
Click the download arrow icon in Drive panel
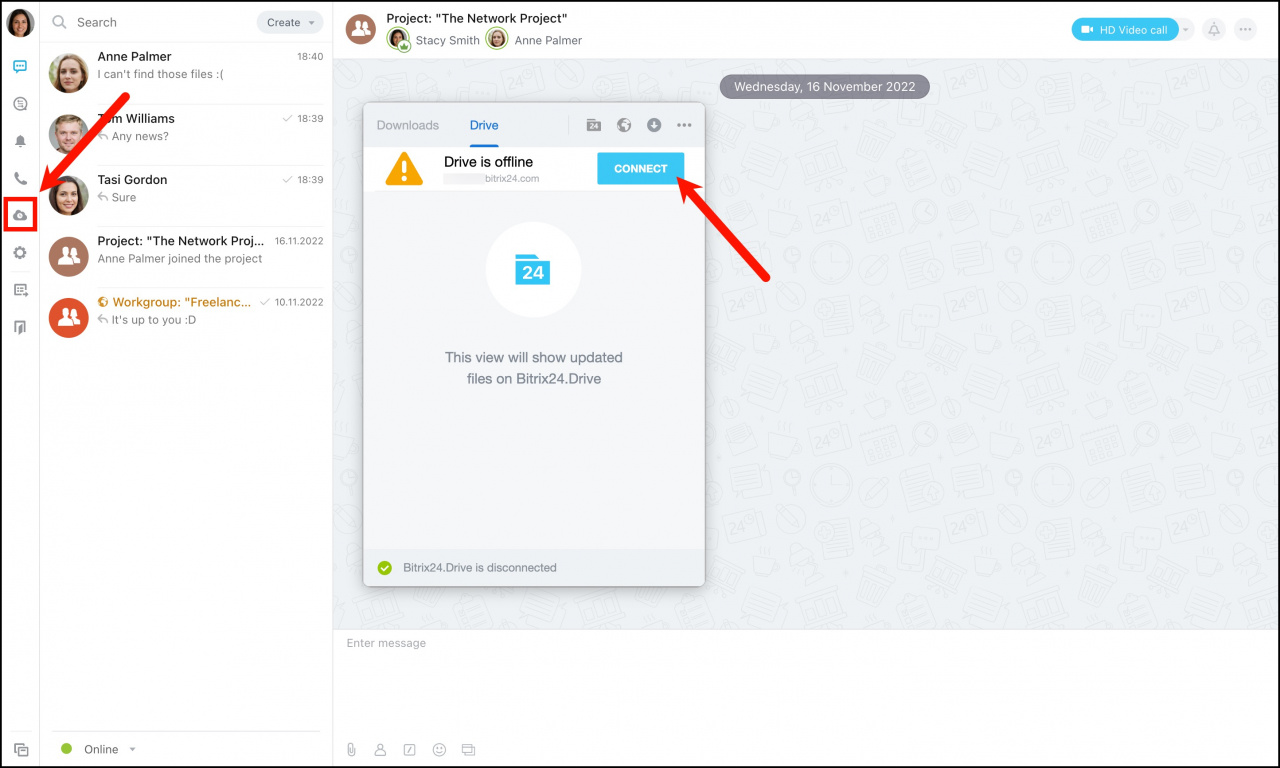654,125
